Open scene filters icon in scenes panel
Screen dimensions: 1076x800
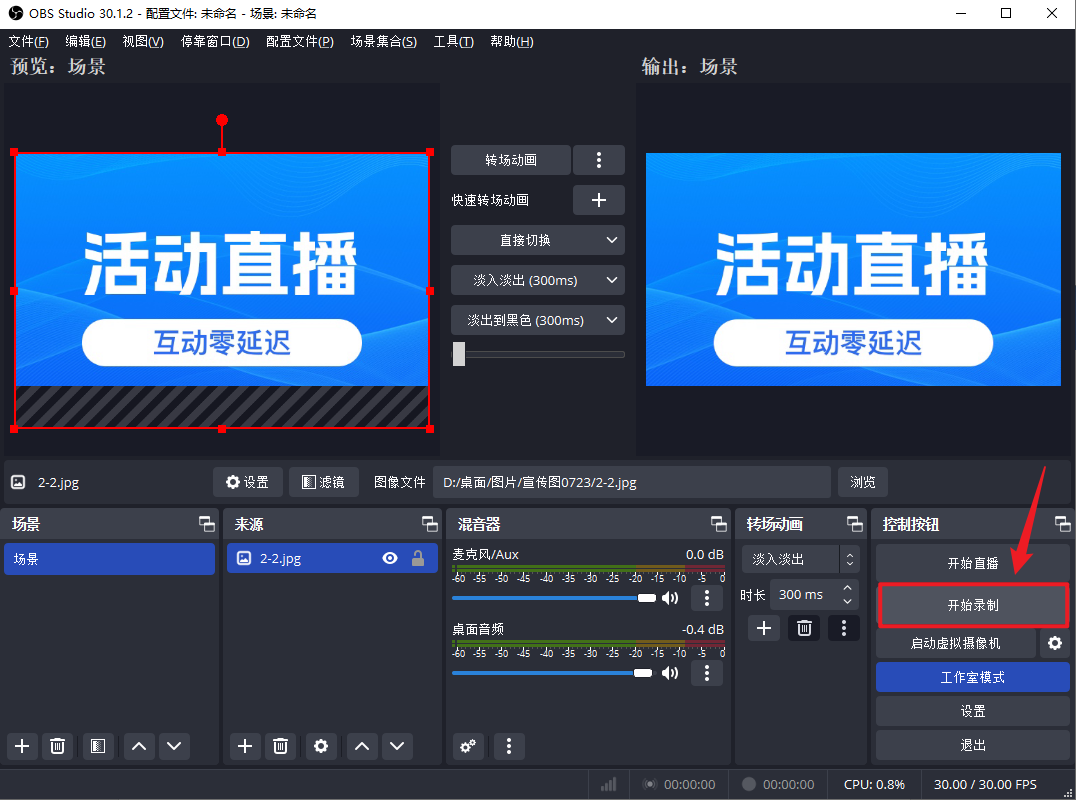pos(96,746)
